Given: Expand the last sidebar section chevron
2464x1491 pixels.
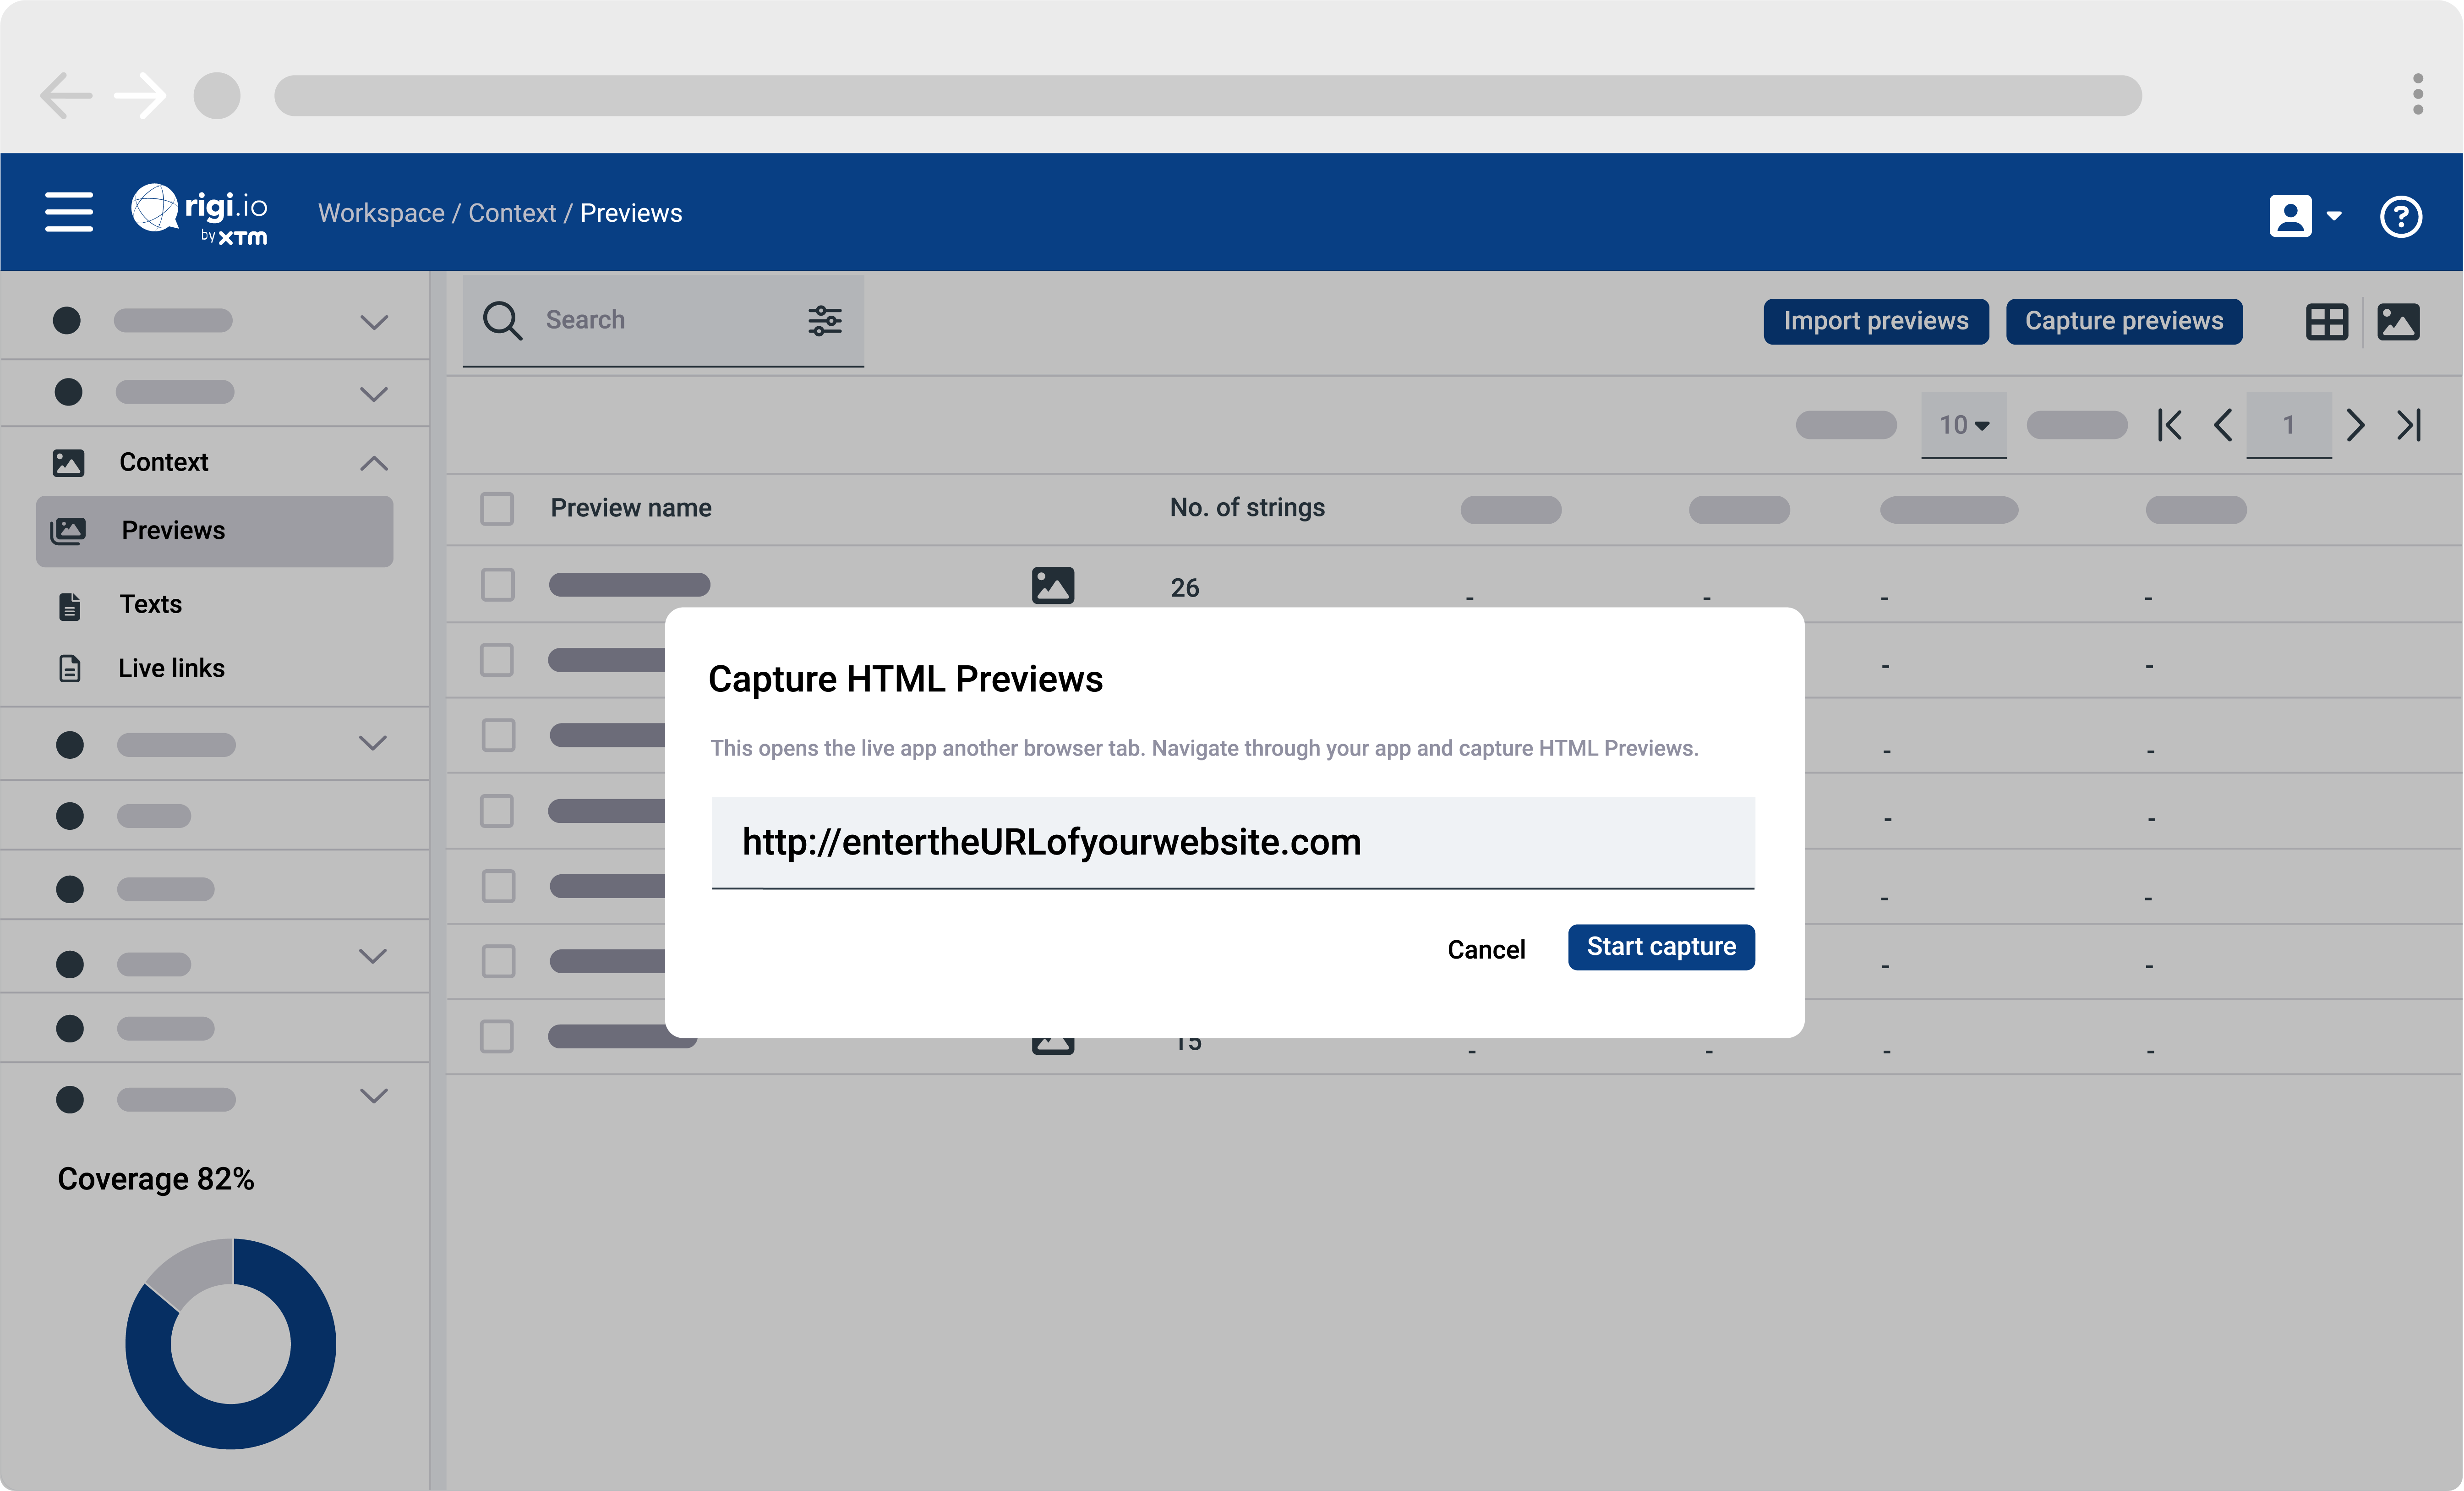Looking at the screenshot, I should [373, 1096].
